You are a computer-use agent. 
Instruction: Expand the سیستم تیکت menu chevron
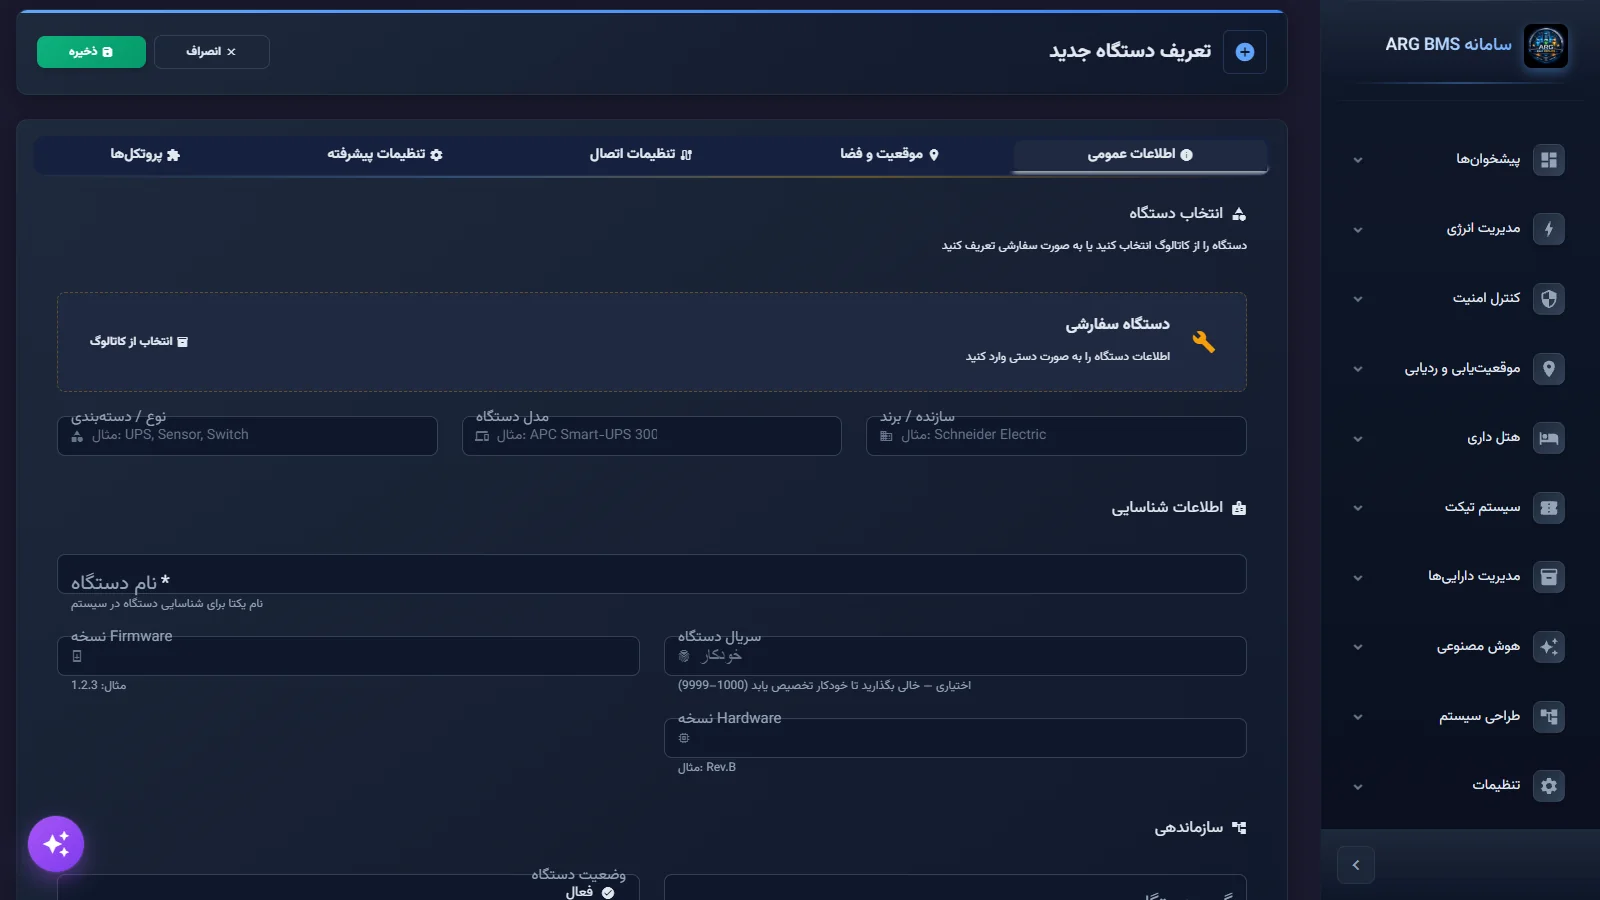[x=1358, y=508]
